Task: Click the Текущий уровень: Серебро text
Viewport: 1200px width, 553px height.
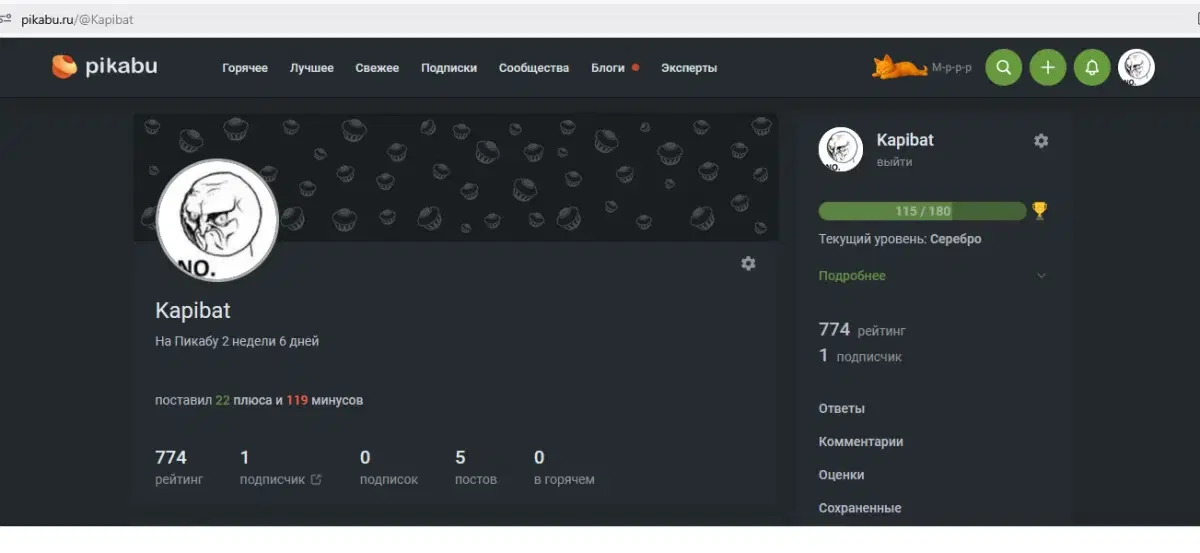Action: 900,239
